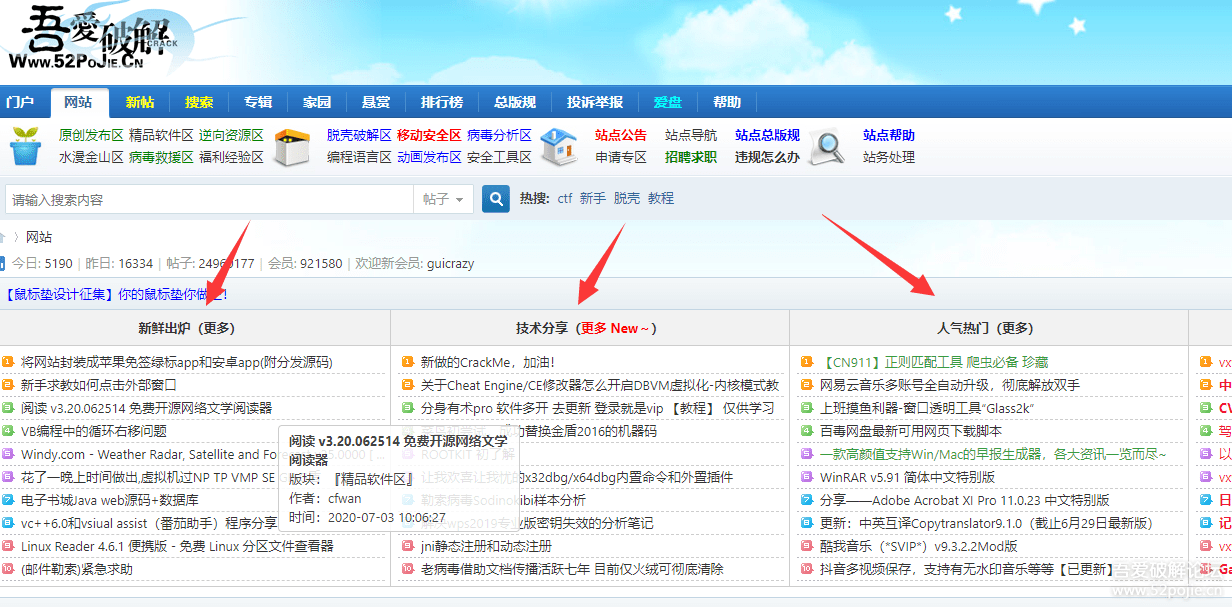Open the 精品软件区 link

click(x=161, y=135)
